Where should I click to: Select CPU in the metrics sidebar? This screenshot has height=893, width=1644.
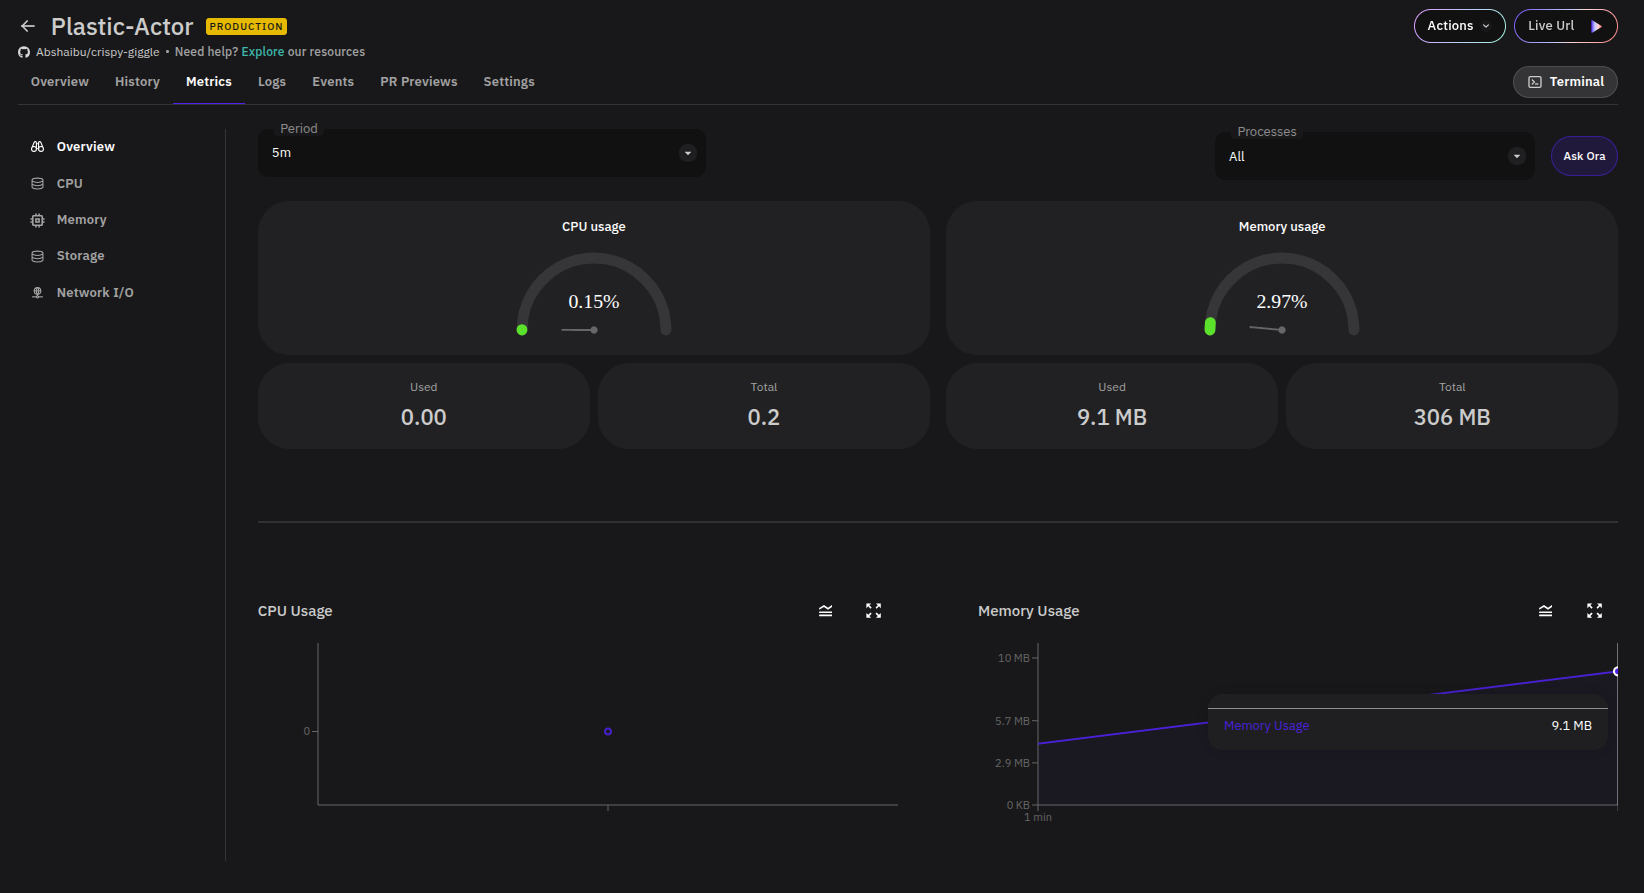click(69, 184)
